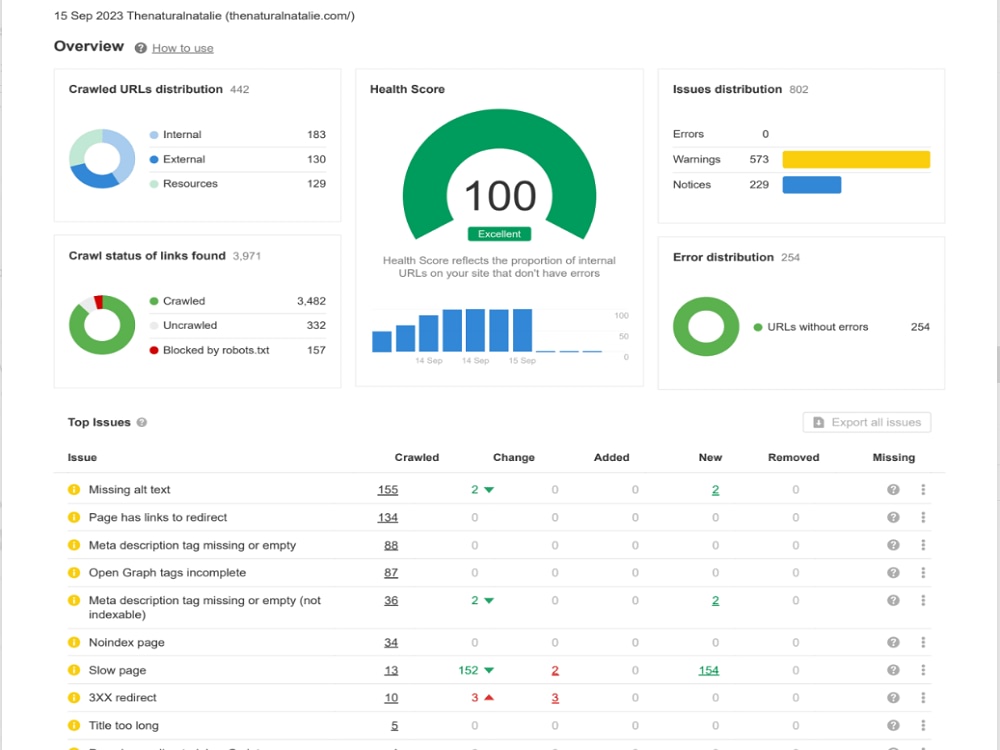Open help for Missing alt text row
This screenshot has width=1000, height=750.
tap(893, 490)
